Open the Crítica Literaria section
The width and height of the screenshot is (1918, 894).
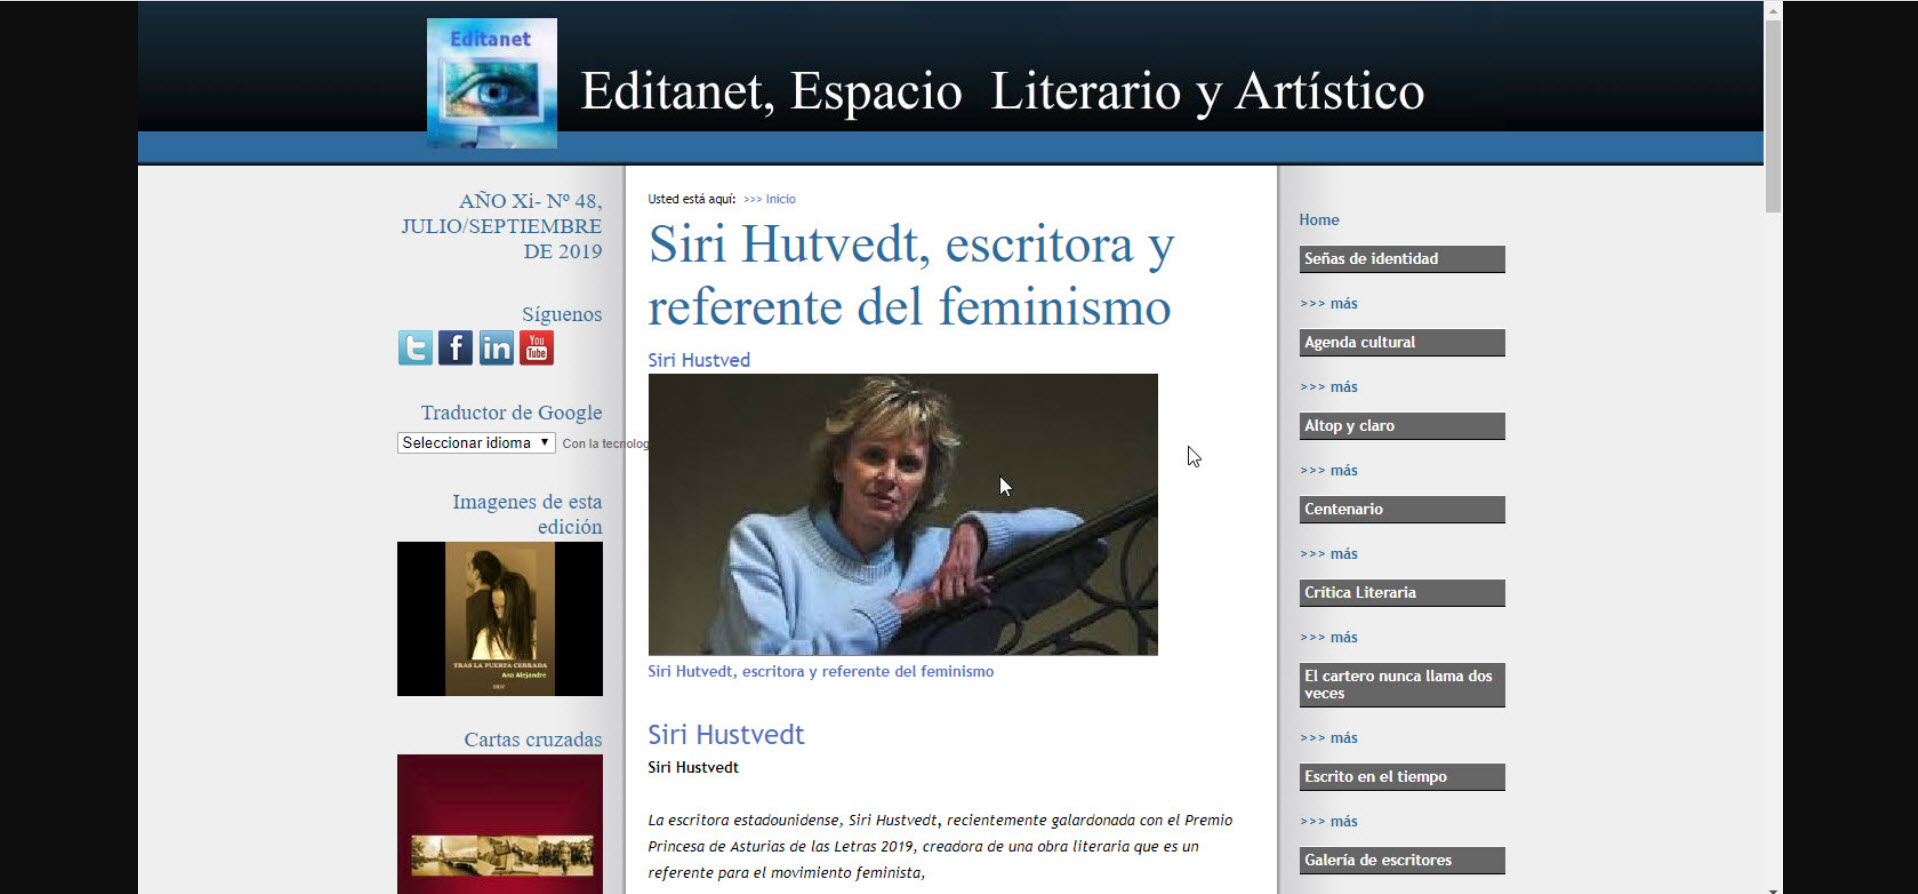click(1401, 593)
